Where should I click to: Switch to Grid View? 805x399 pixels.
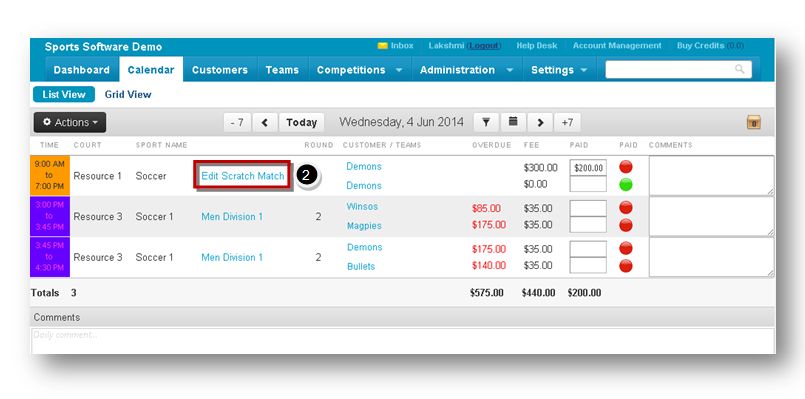(x=128, y=94)
